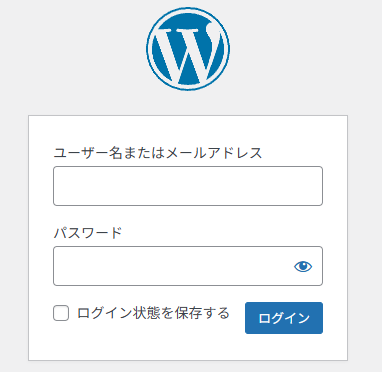The image size is (382, 372).
Task: Click the WordPress logo above the form
Action: pos(188,49)
